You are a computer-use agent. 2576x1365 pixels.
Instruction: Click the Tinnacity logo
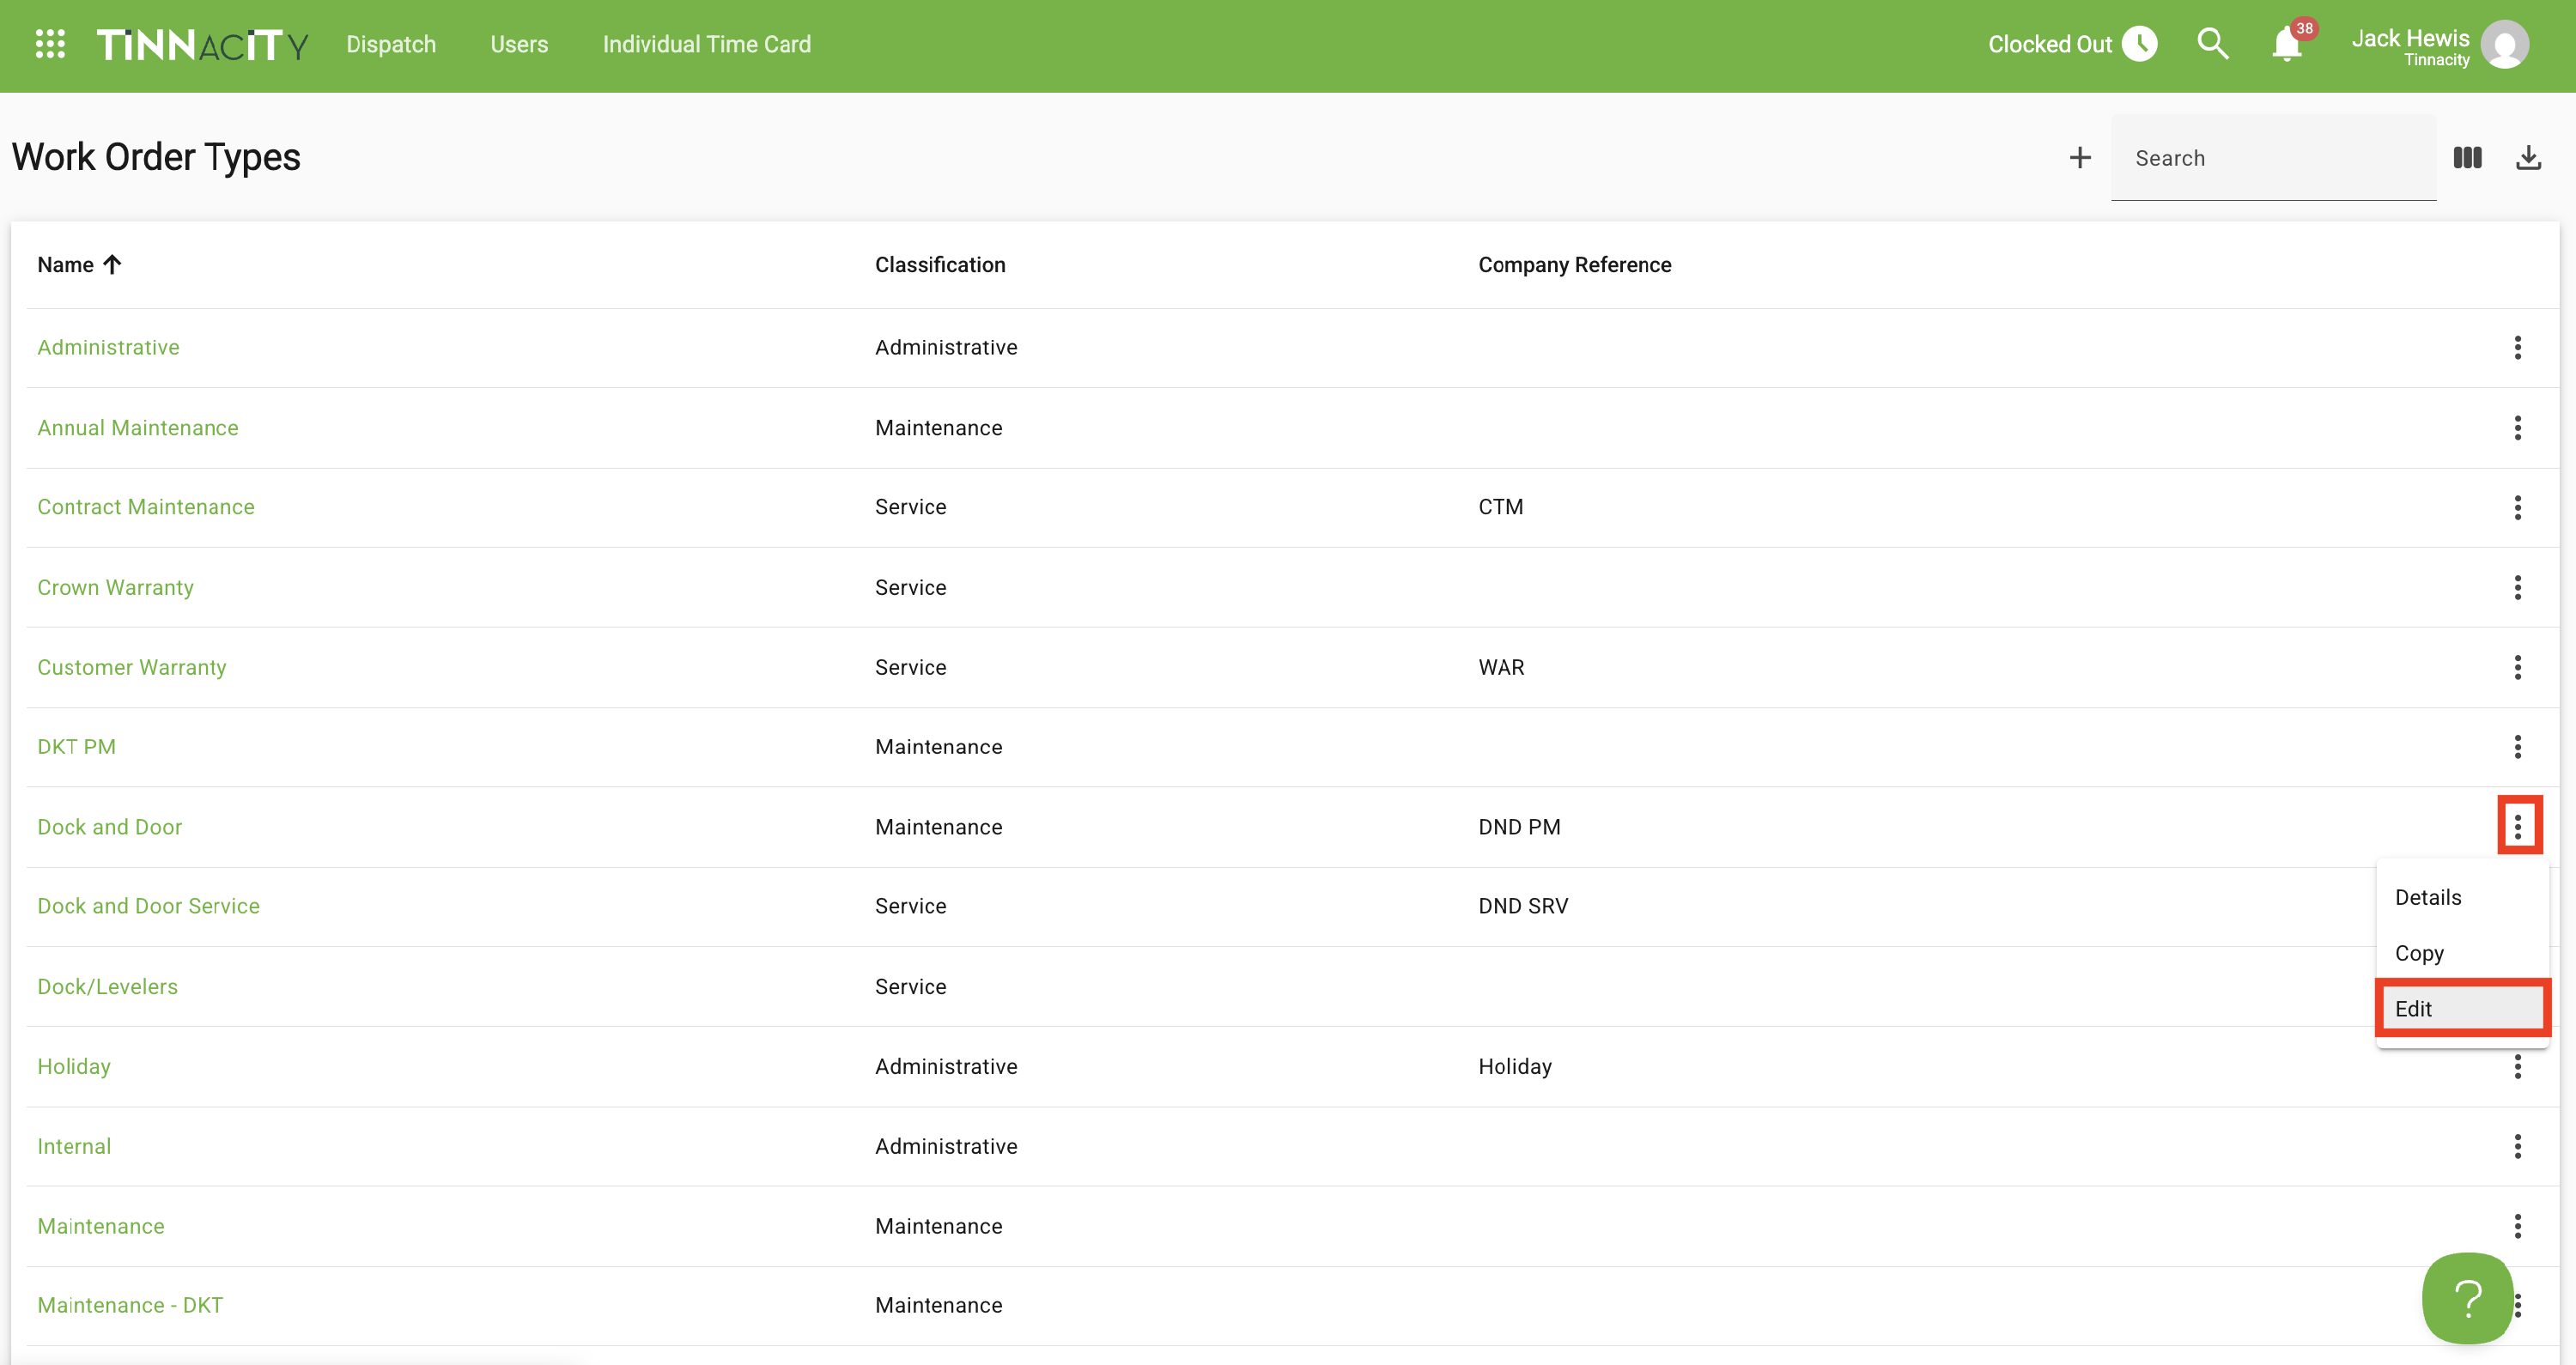coord(202,45)
